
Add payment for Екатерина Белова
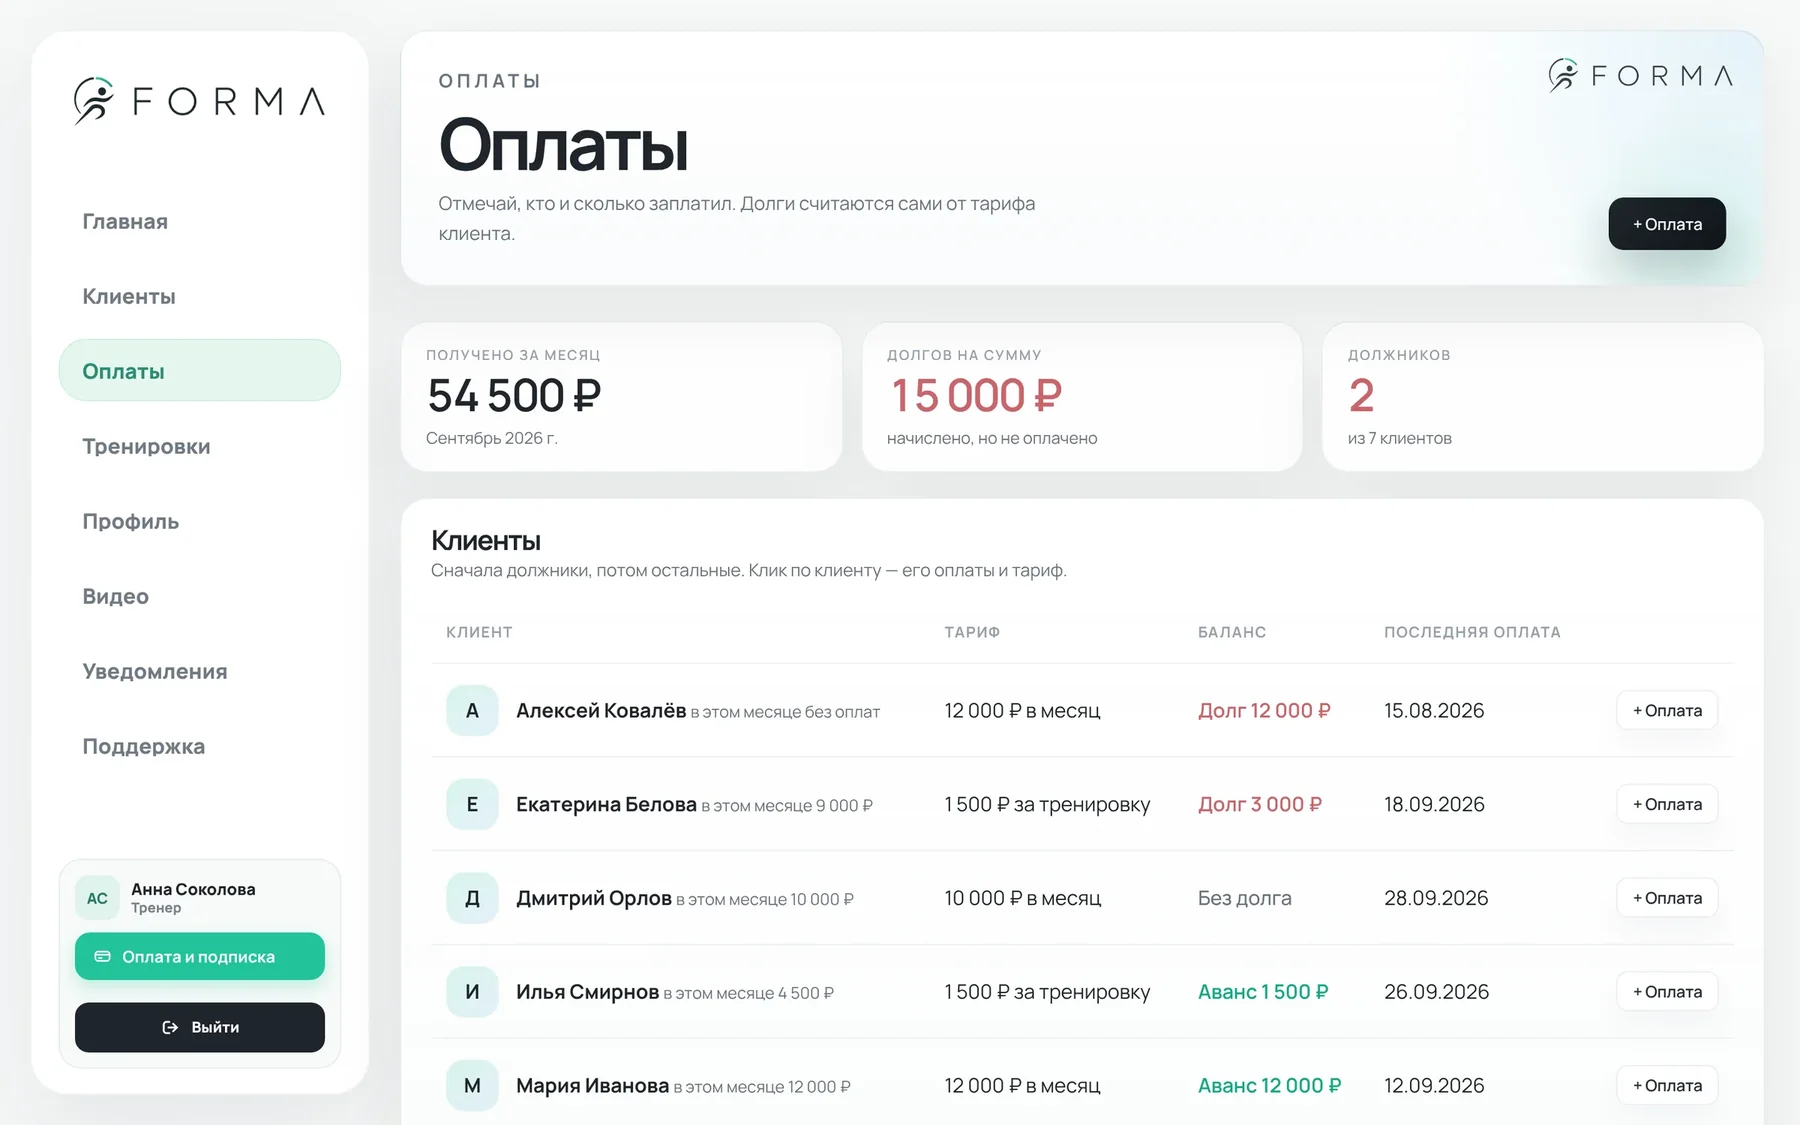(x=1667, y=805)
